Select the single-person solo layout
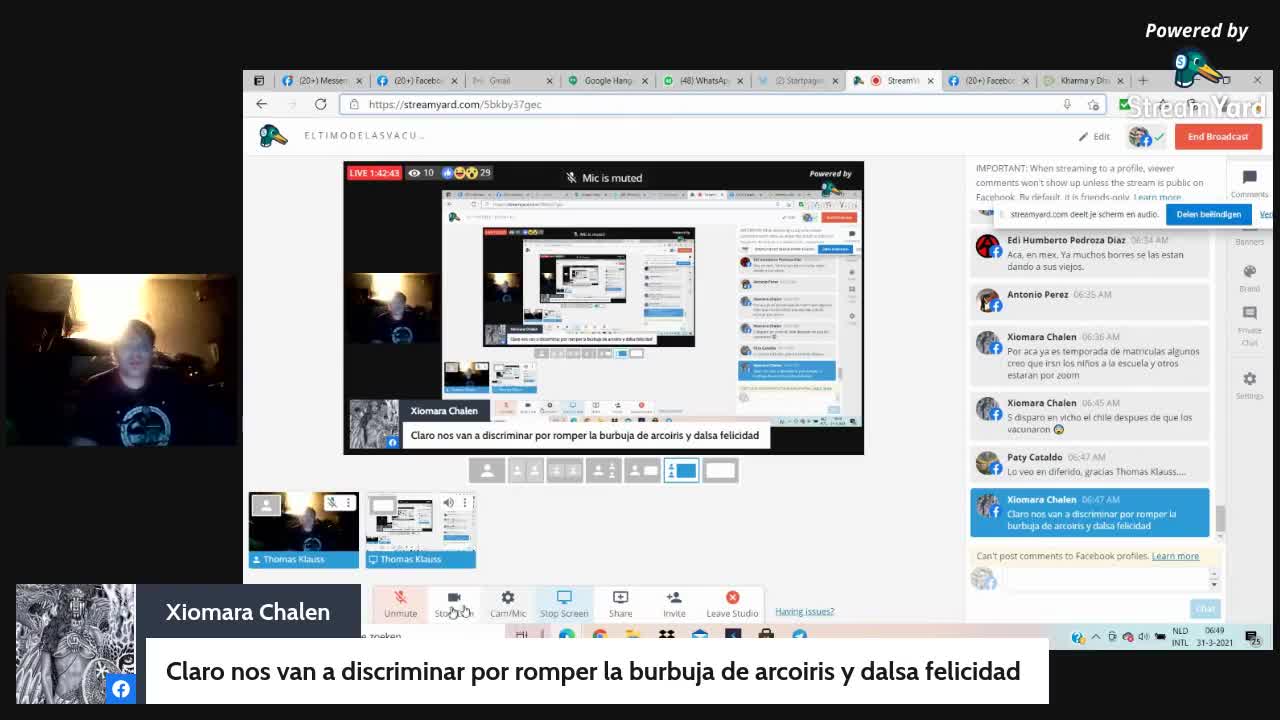The image size is (1280, 720). click(x=487, y=470)
